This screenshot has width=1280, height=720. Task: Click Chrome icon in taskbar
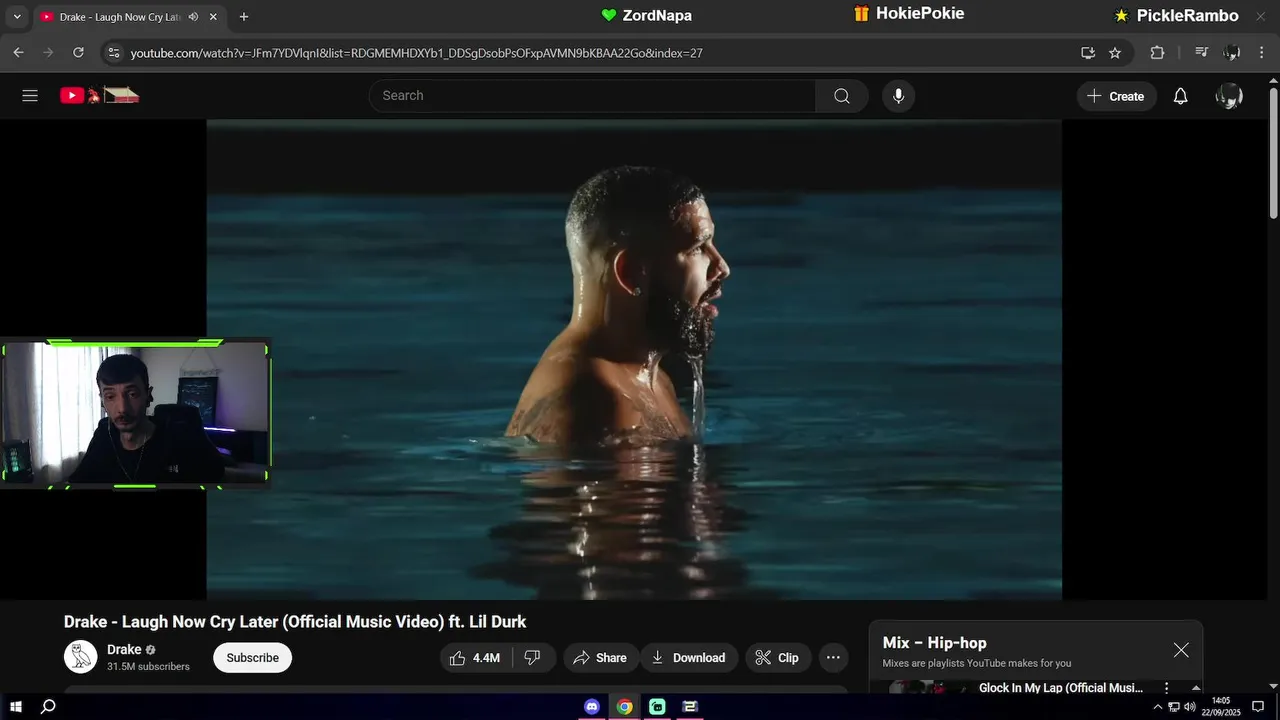pyautogui.click(x=625, y=707)
